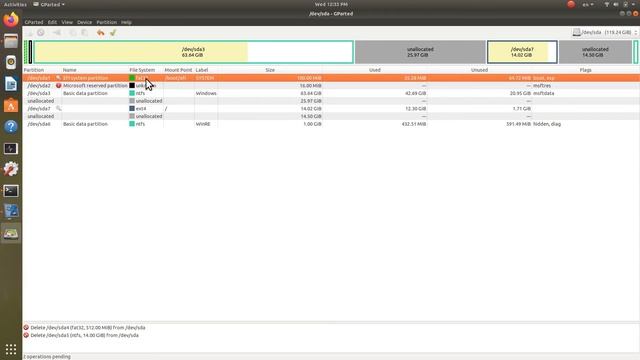Select the row labeled WinRE
This screenshot has width=640, height=360.
[x=331, y=124]
